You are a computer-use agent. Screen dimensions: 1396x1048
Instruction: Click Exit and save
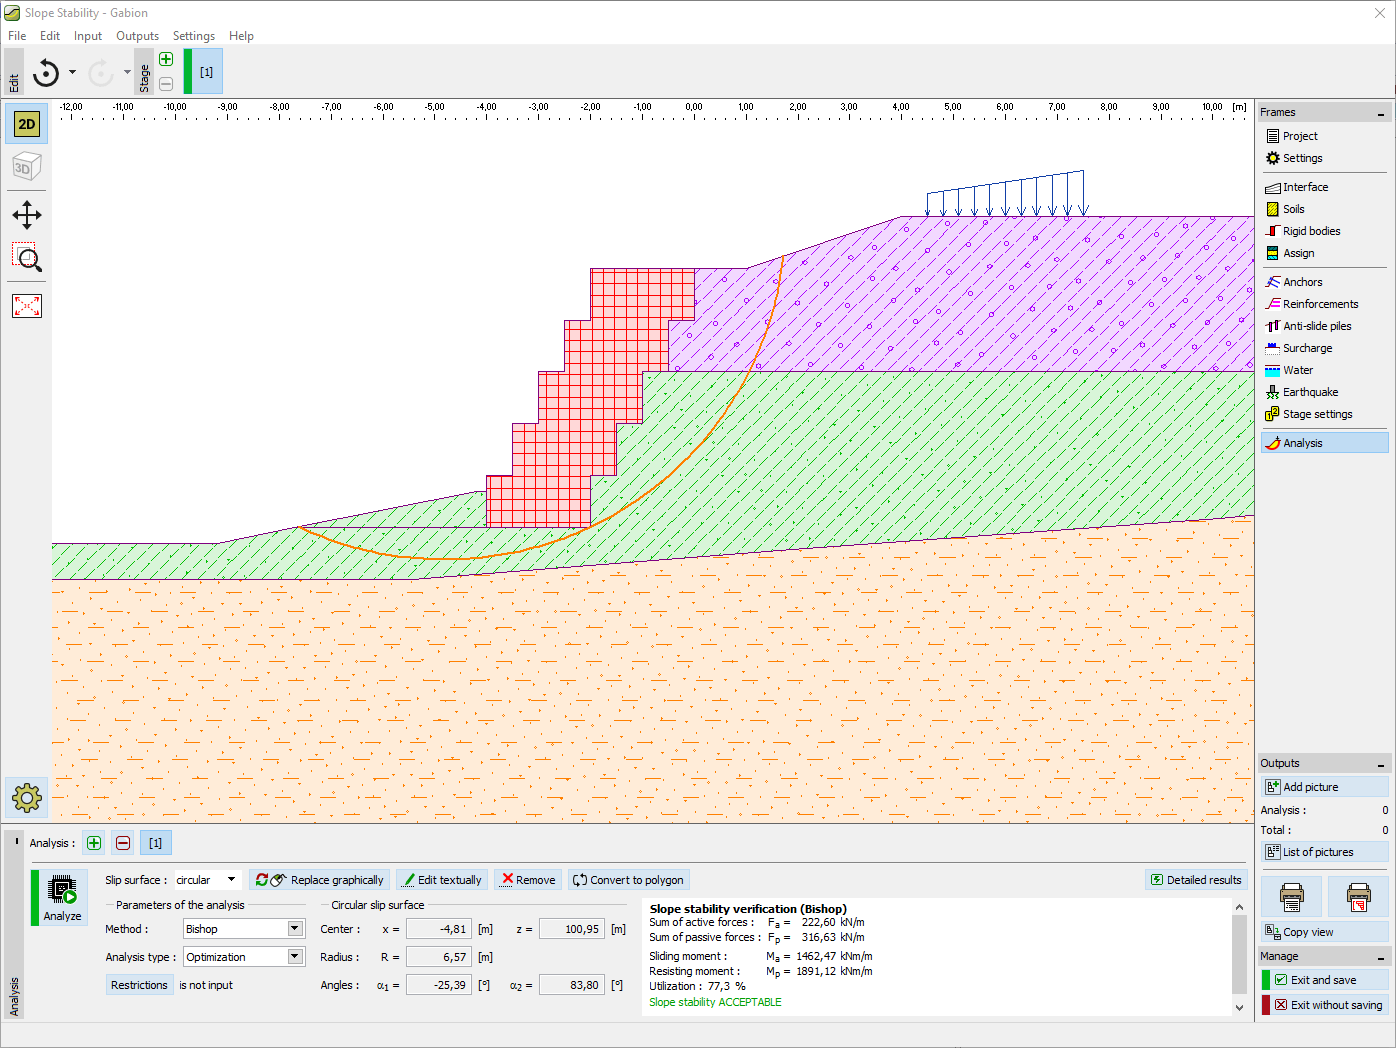[1323, 979]
